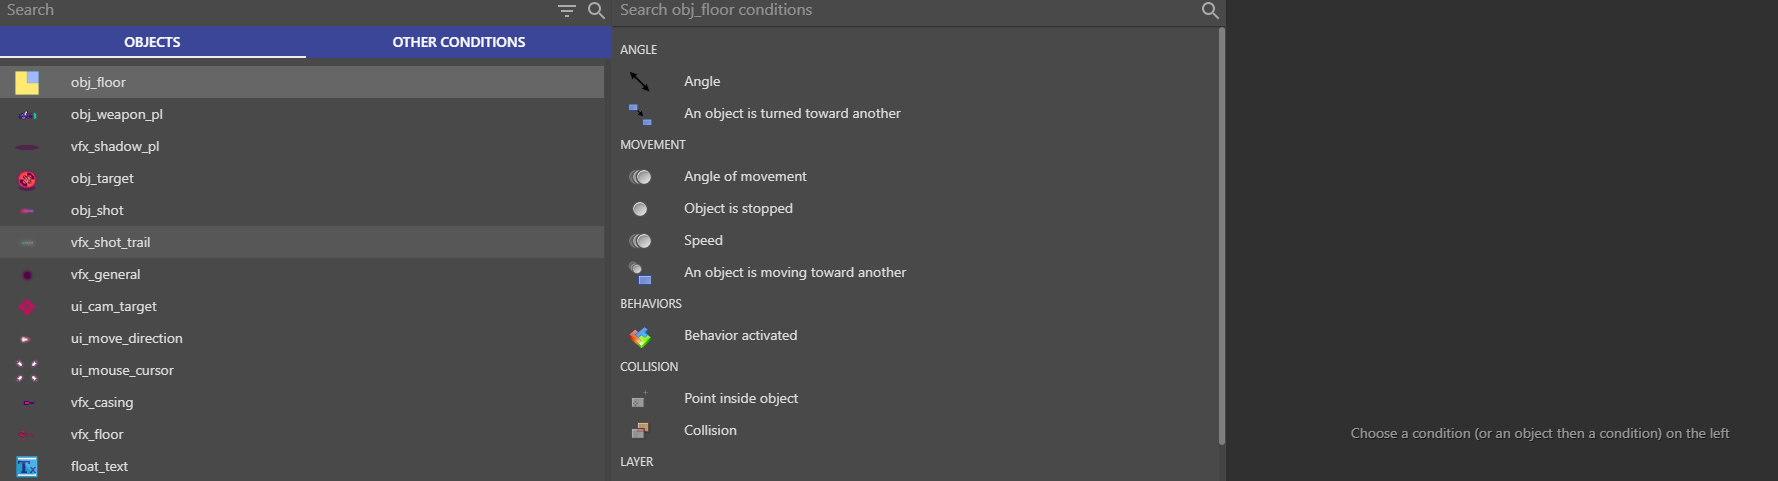Choose the Object is stopped condition
Screen dimensions: 1778x481
tap(738, 209)
